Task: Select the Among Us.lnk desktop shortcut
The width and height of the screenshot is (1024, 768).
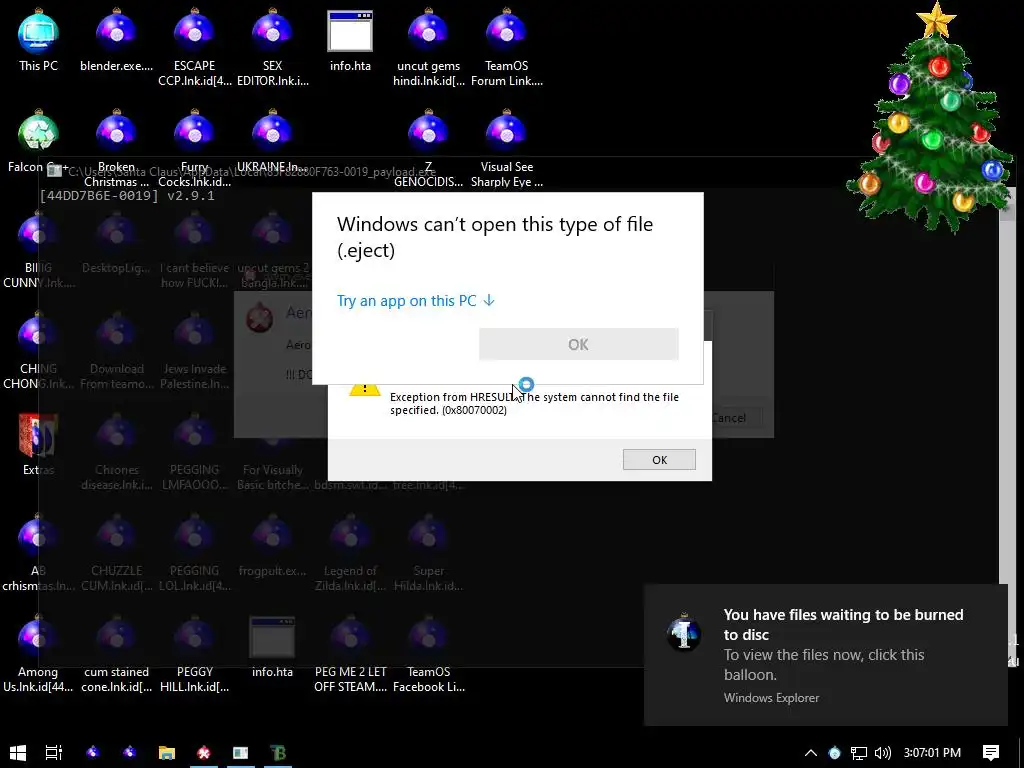Action: click(38, 653)
